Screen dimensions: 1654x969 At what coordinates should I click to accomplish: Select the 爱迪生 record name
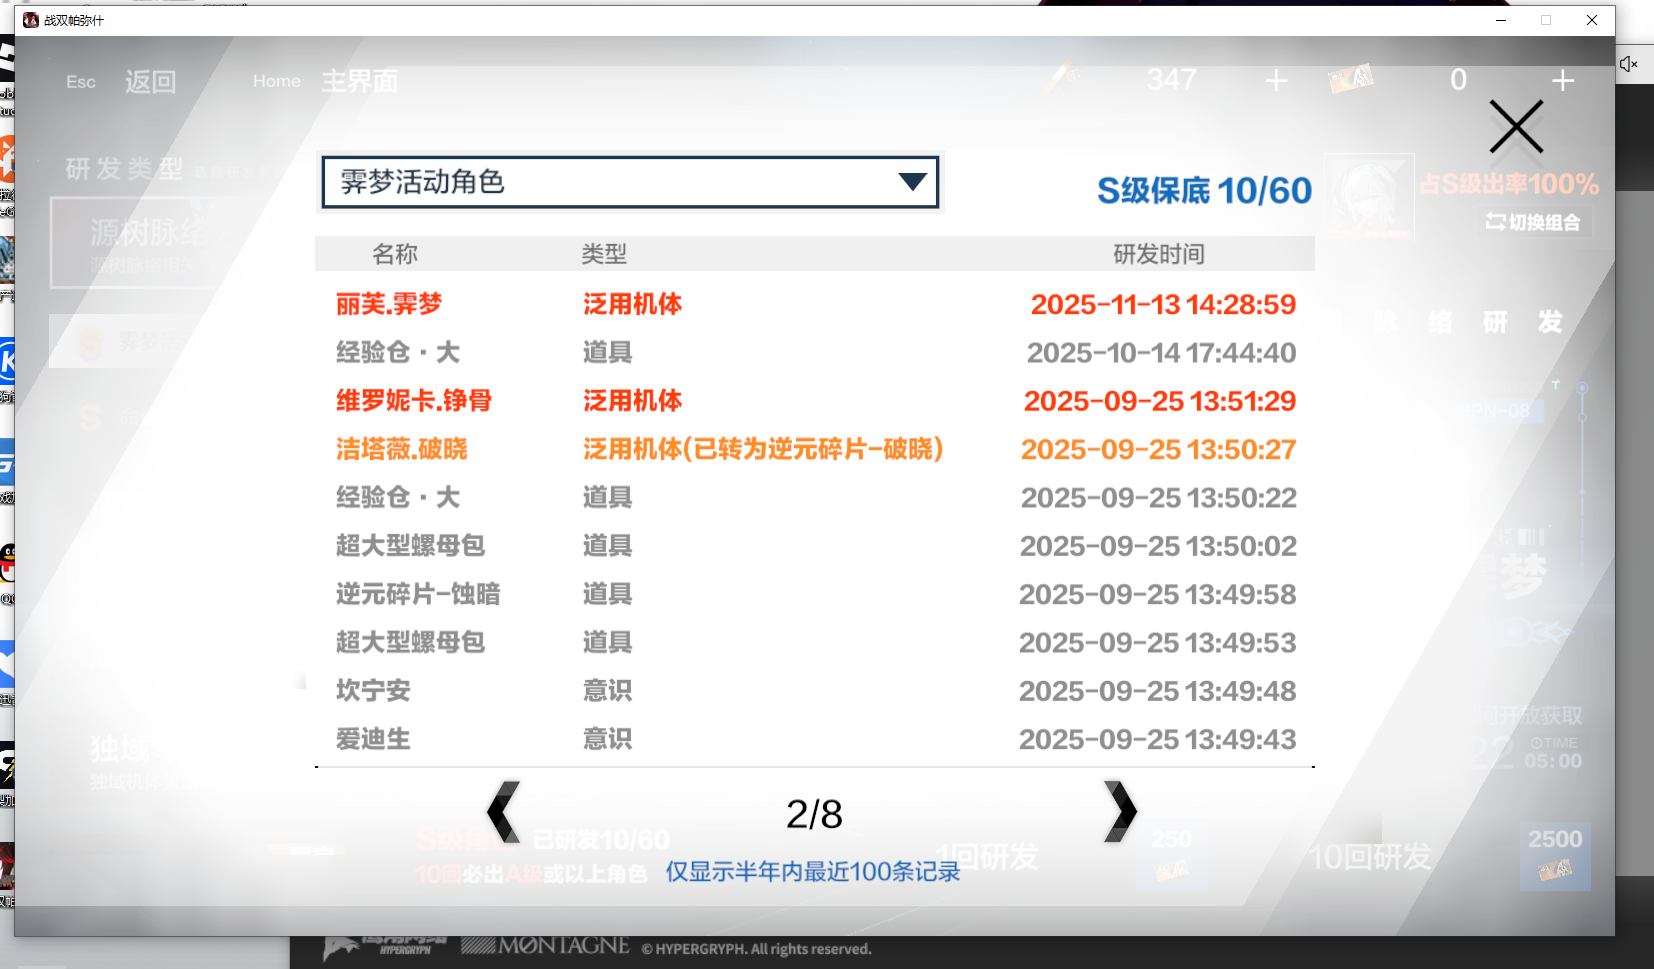[x=373, y=739]
